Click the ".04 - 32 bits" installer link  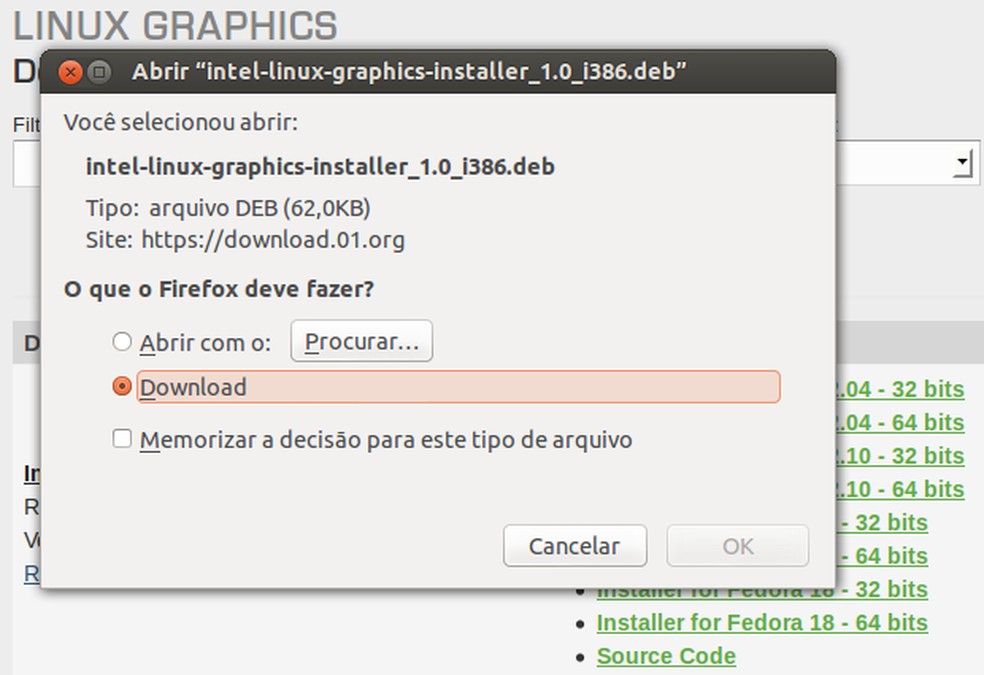(900, 389)
